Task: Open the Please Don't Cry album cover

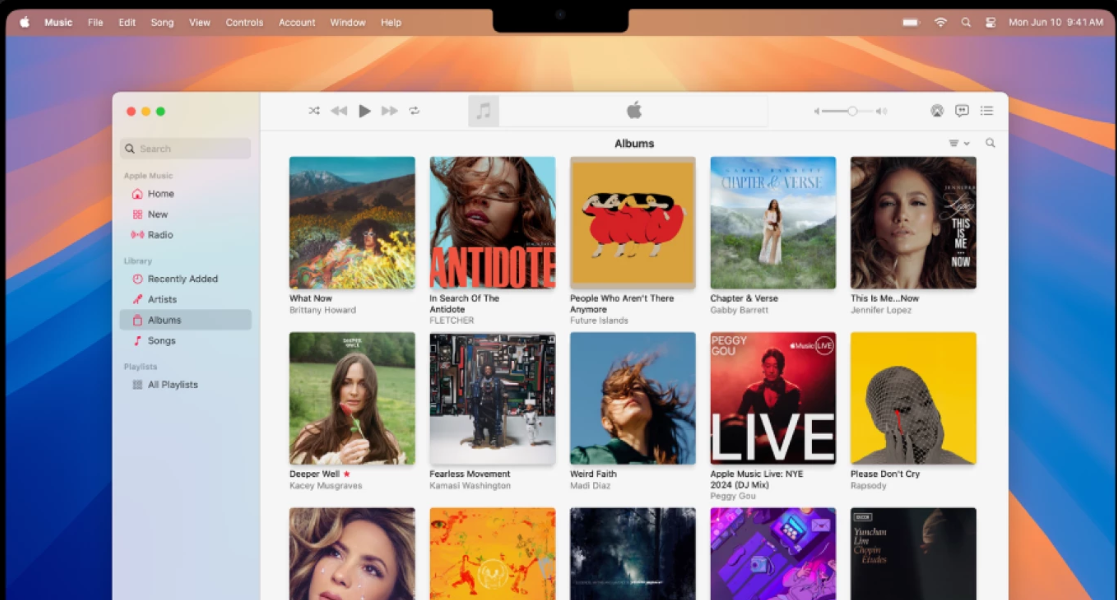Action: [x=913, y=398]
